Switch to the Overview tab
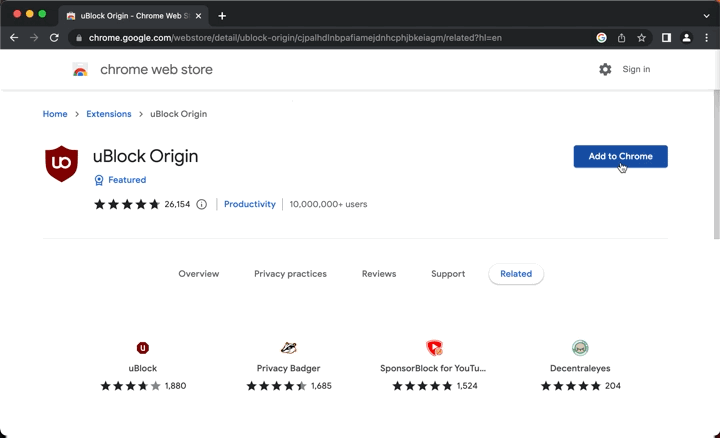This screenshot has height=438, width=720. (x=199, y=274)
